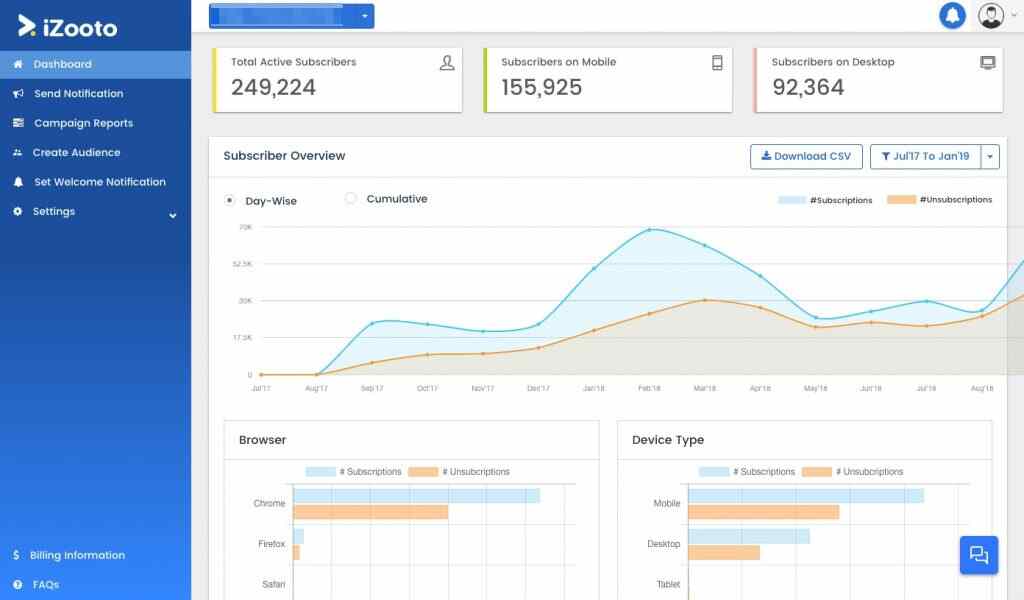1024x600 pixels.
Task: Click the notification bell icon in header
Action: pyautogui.click(x=952, y=16)
